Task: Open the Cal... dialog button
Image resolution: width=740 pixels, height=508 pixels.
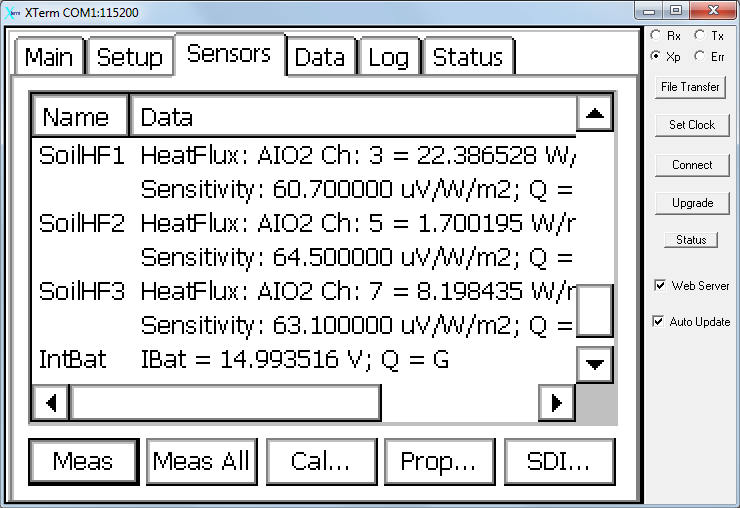Action: (x=321, y=461)
